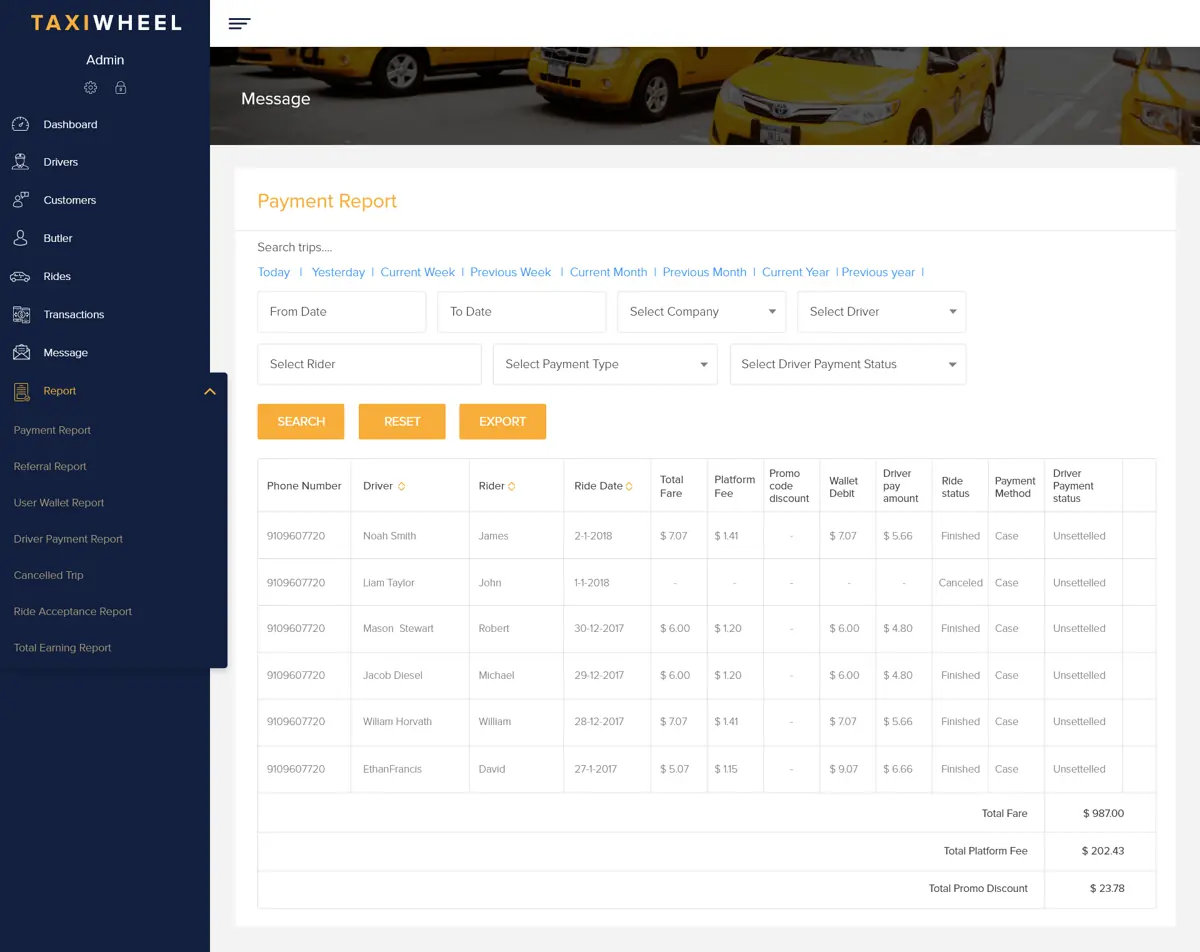
Task: Sort table by Rider column arrows
Action: click(x=511, y=486)
